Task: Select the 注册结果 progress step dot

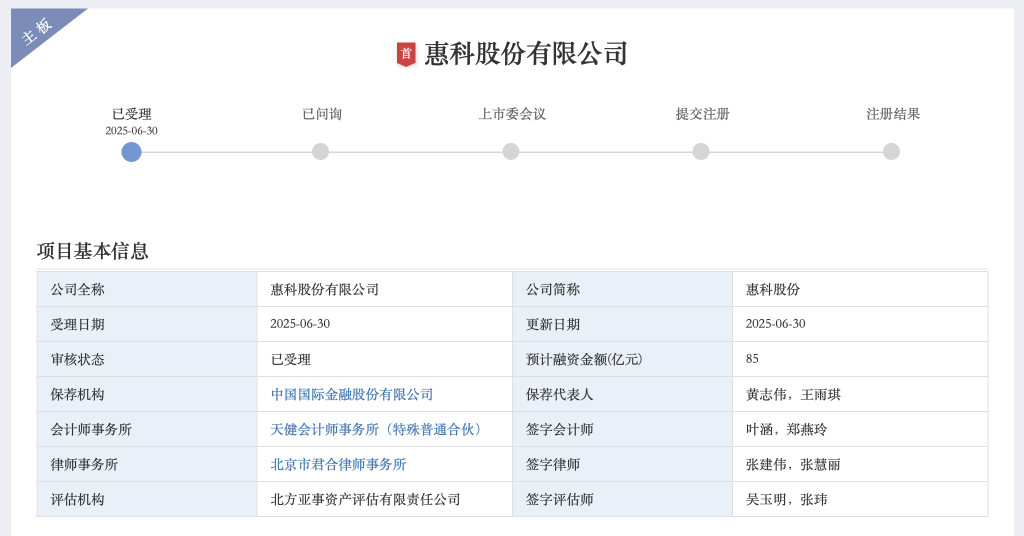Action: coord(891,152)
